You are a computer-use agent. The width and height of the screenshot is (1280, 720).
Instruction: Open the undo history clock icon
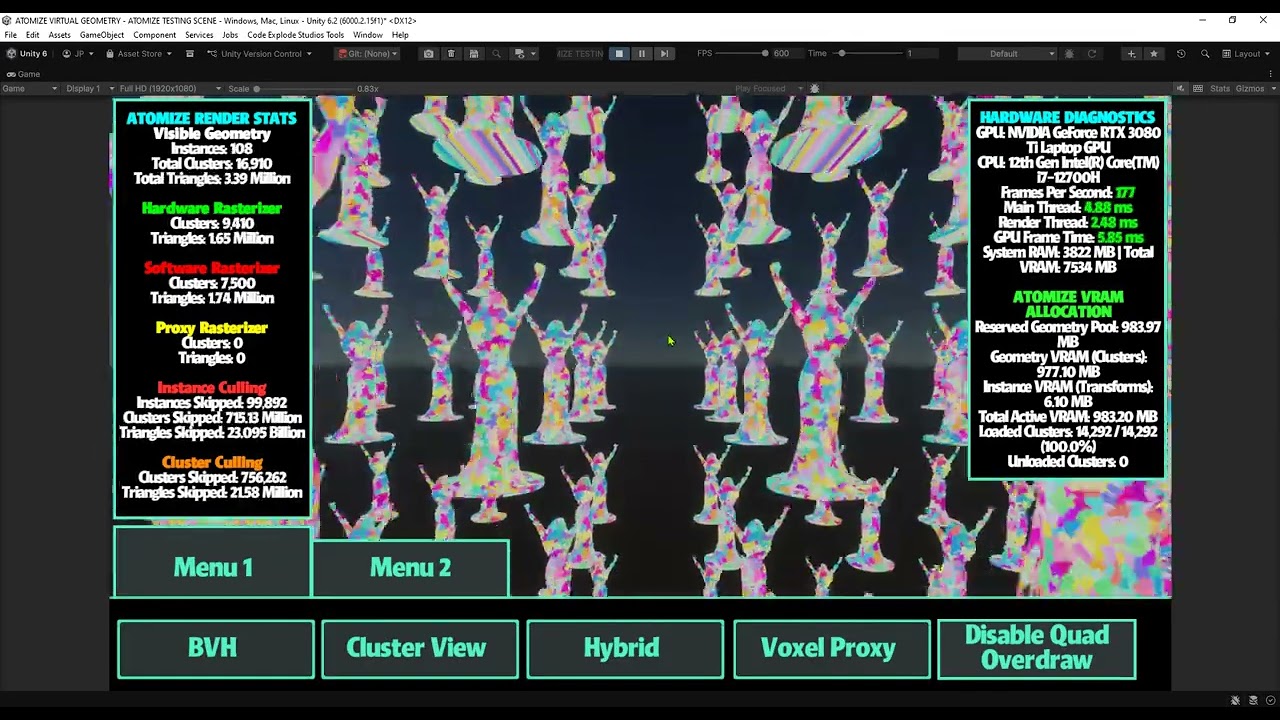[1181, 54]
